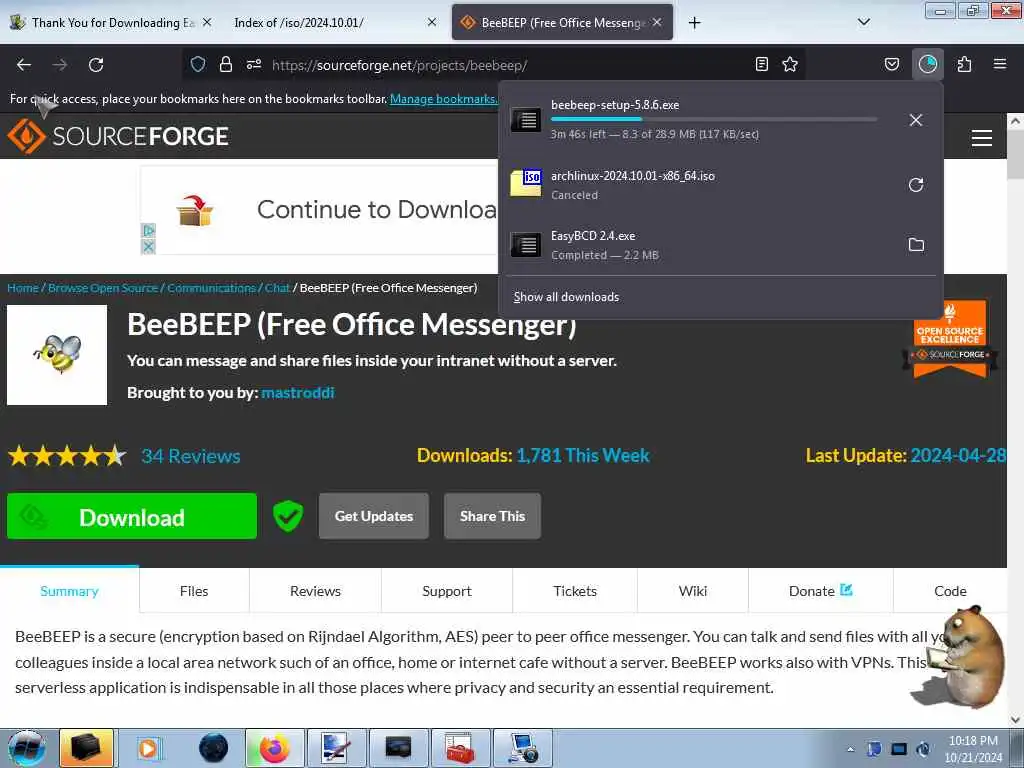Click the Share This button
Image resolution: width=1024 pixels, height=768 pixels.
pyautogui.click(x=492, y=516)
